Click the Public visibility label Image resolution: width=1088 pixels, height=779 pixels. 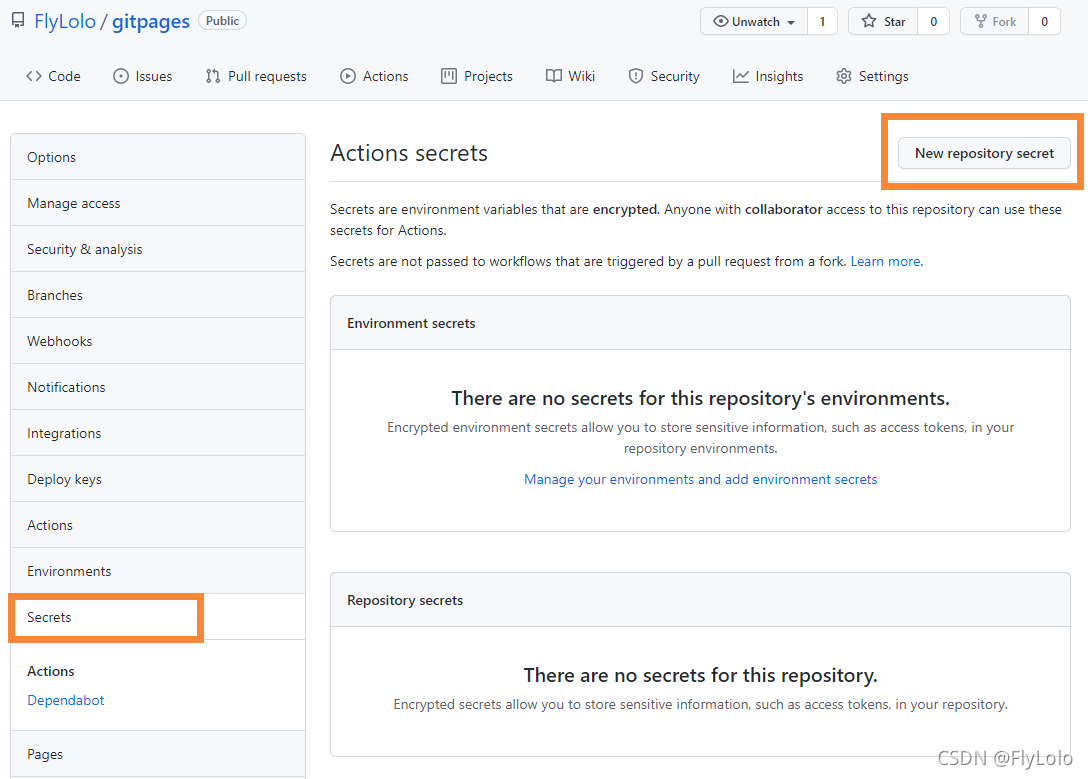(222, 21)
